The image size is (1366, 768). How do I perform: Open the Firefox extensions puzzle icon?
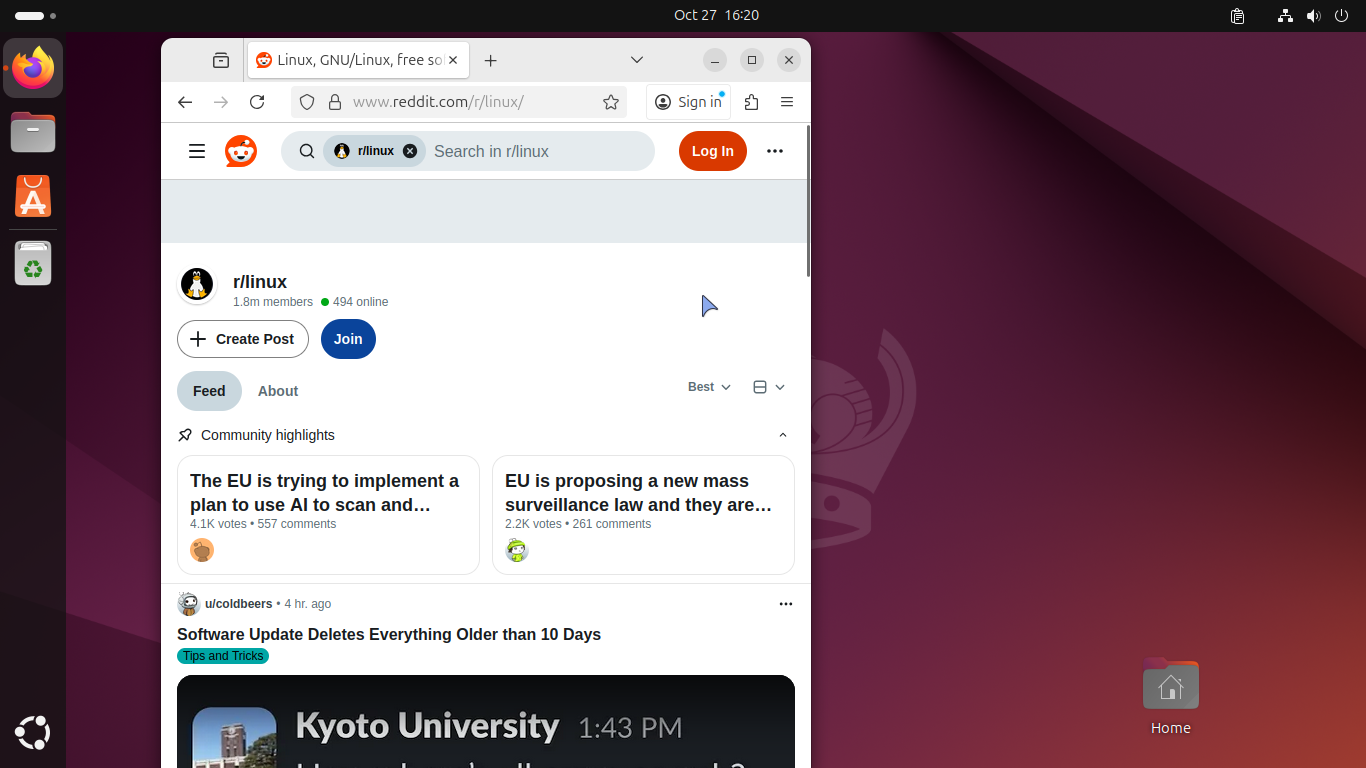point(752,102)
